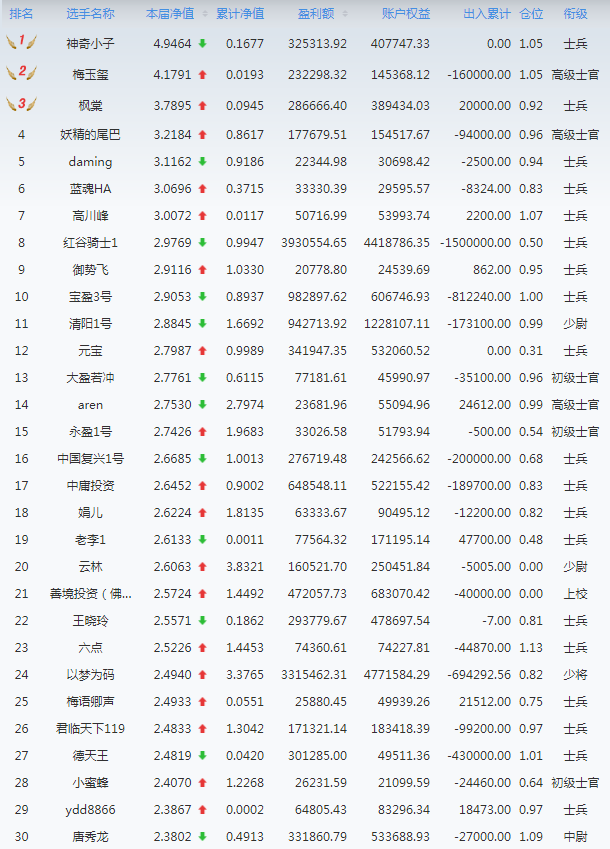The height and width of the screenshot is (849, 610).
Task: Click green down arrow in 红谷骑士1 row
Action: 202,243
